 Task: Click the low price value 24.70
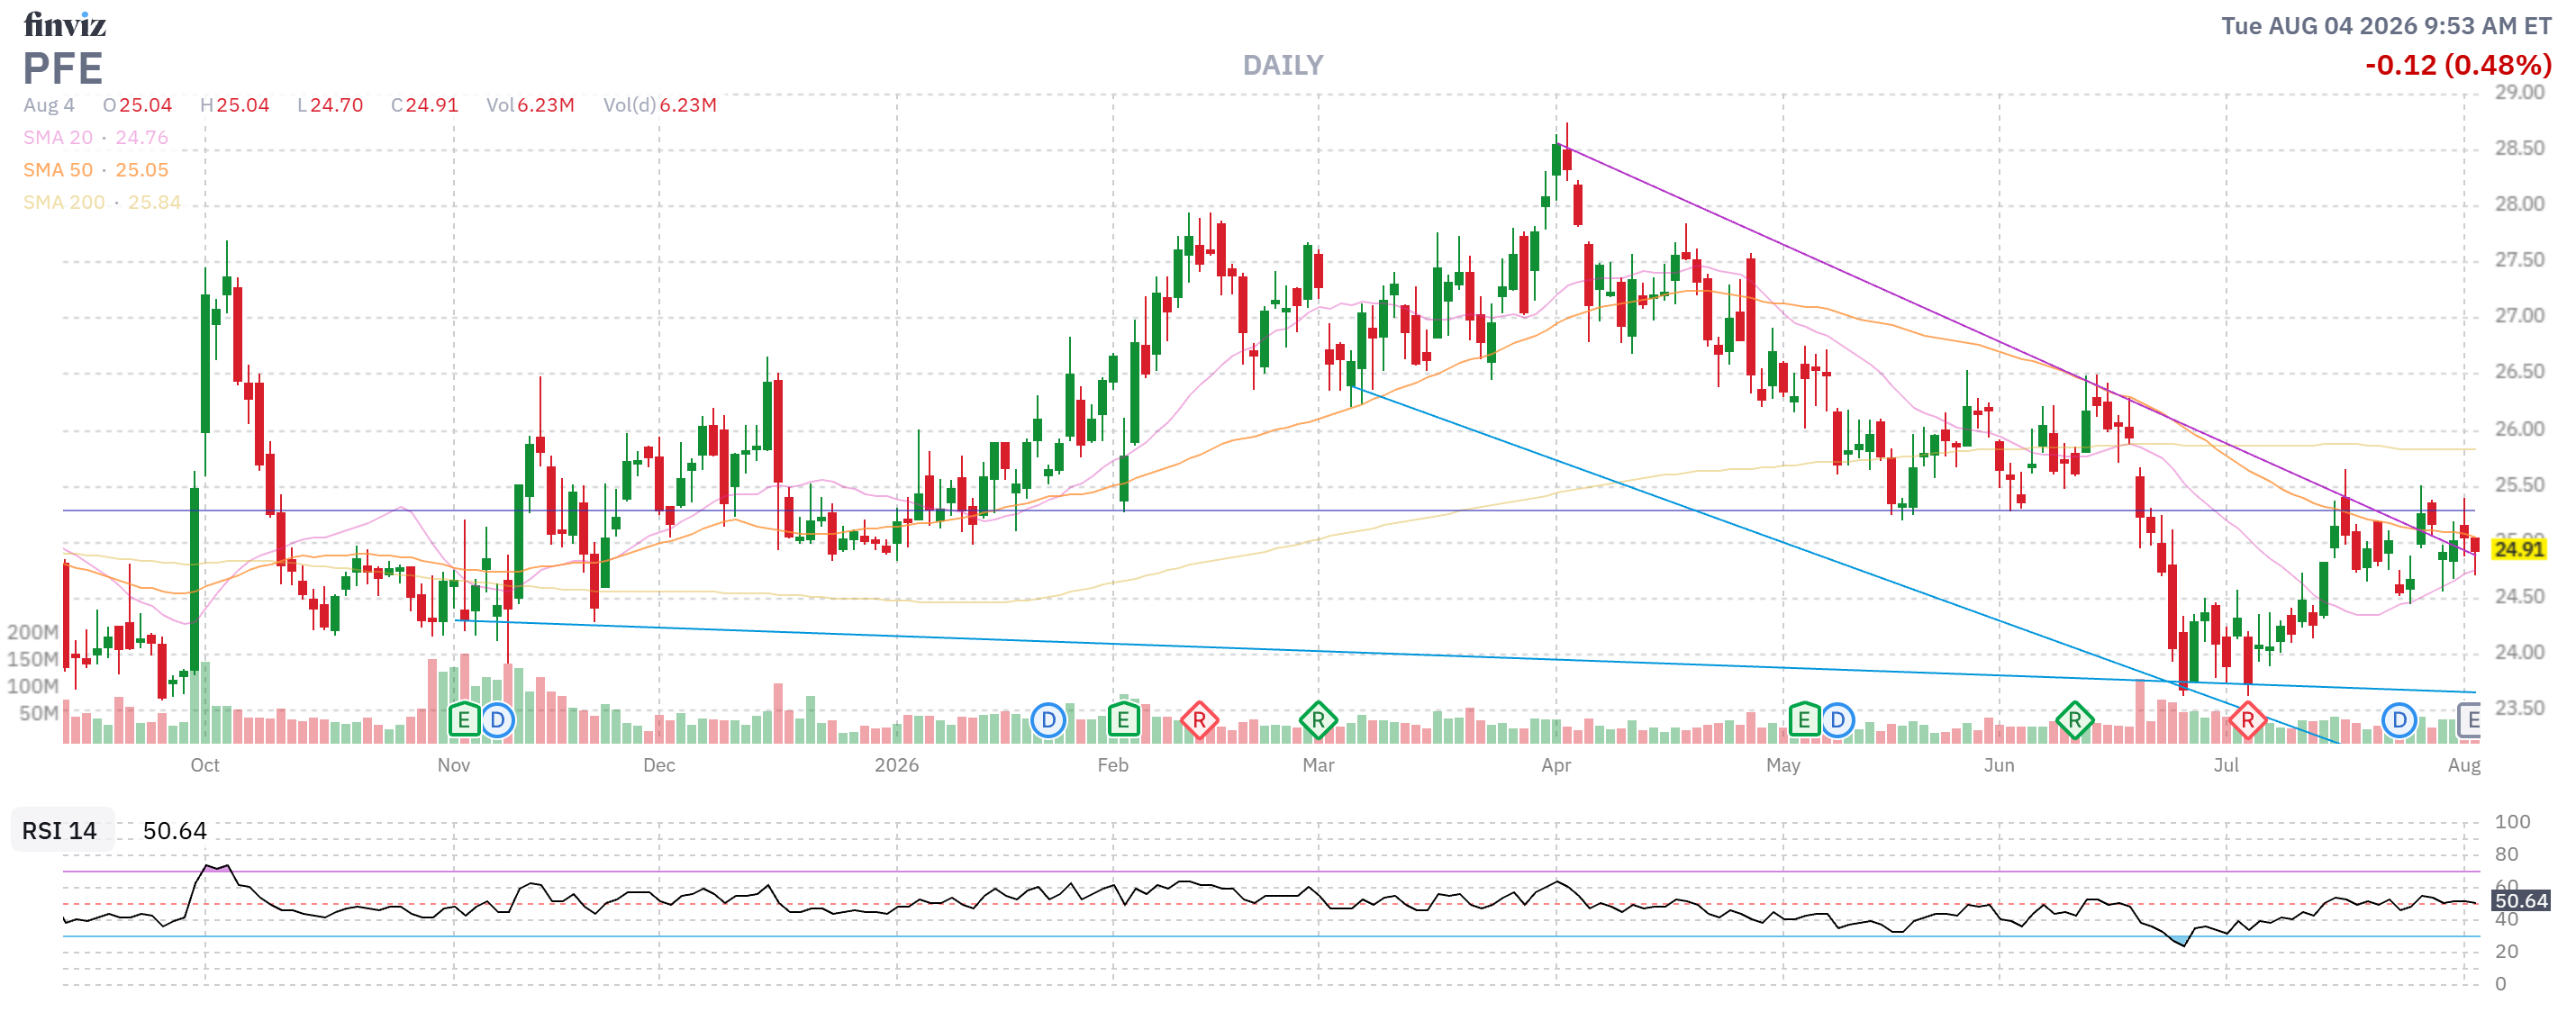[337, 105]
